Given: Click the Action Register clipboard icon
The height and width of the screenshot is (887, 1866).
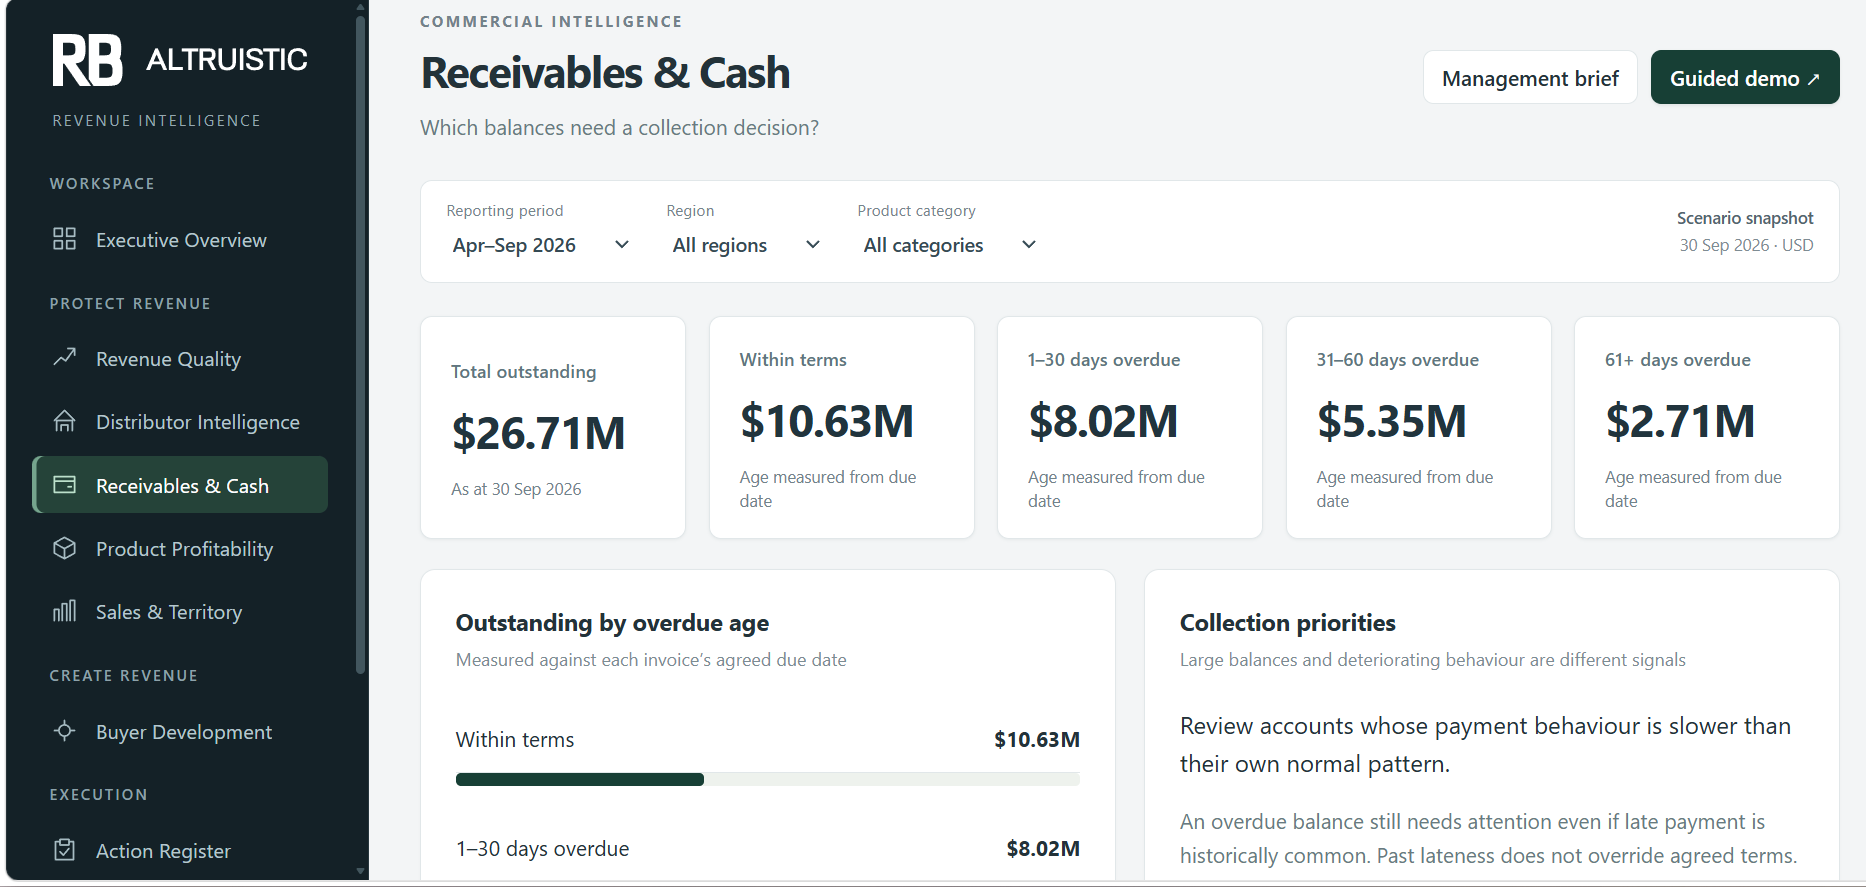Looking at the screenshot, I should pos(65,850).
